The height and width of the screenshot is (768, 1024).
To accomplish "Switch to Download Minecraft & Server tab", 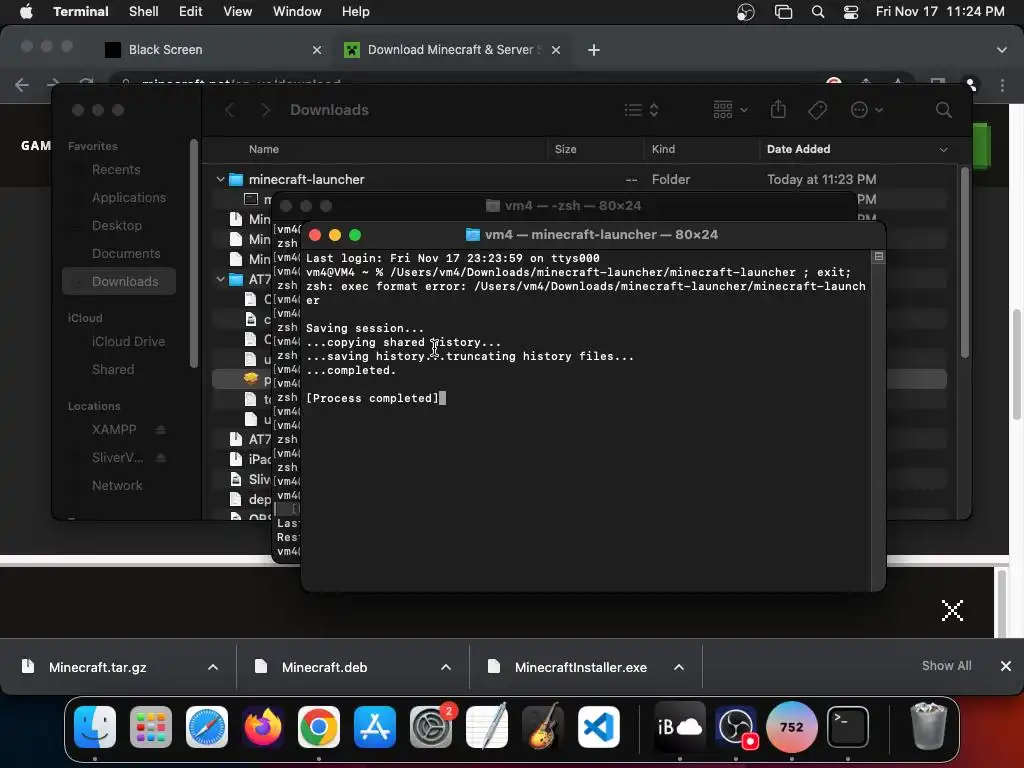I will coord(452,50).
